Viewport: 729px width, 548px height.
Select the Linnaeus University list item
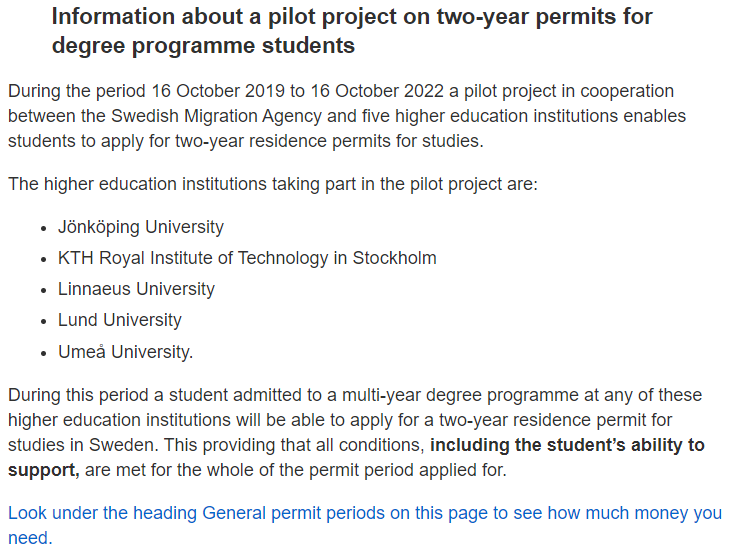pyautogui.click(x=136, y=289)
